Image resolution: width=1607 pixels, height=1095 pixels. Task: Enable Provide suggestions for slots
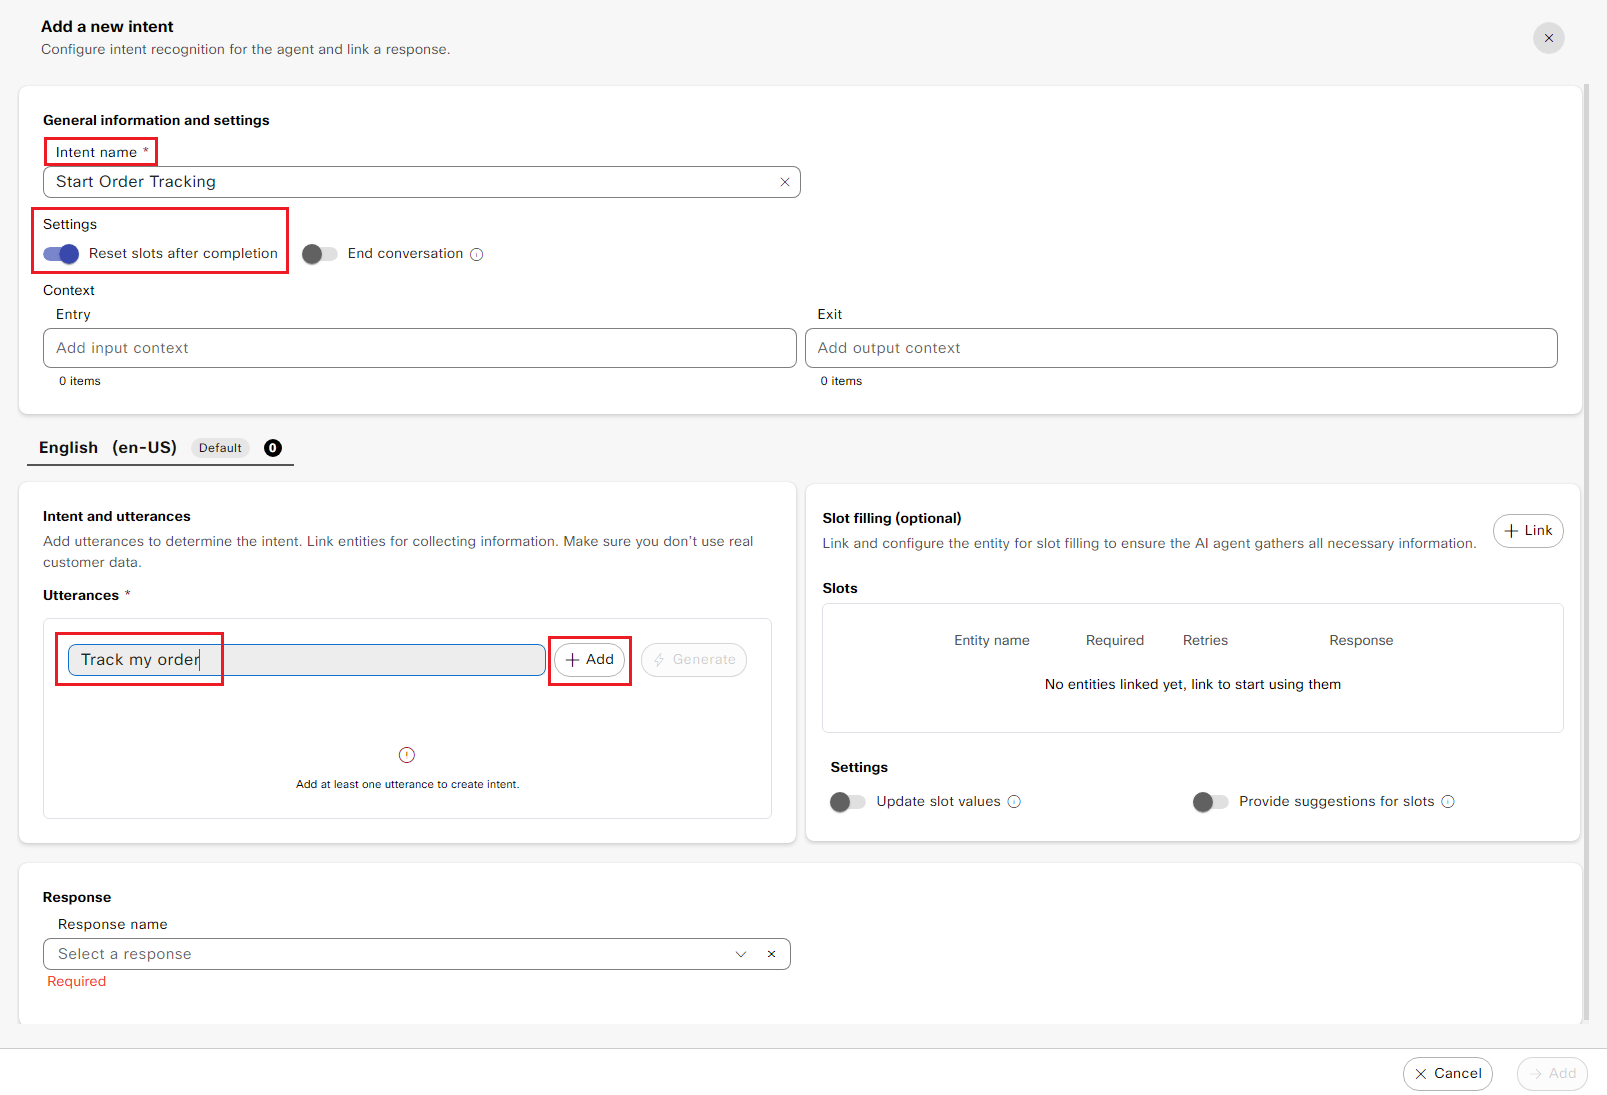pos(1210,802)
